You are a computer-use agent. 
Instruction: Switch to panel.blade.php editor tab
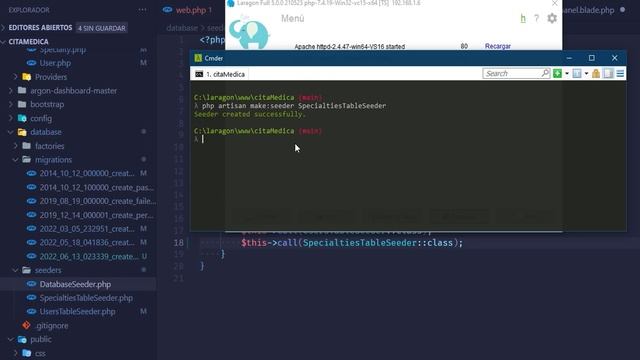point(588,10)
